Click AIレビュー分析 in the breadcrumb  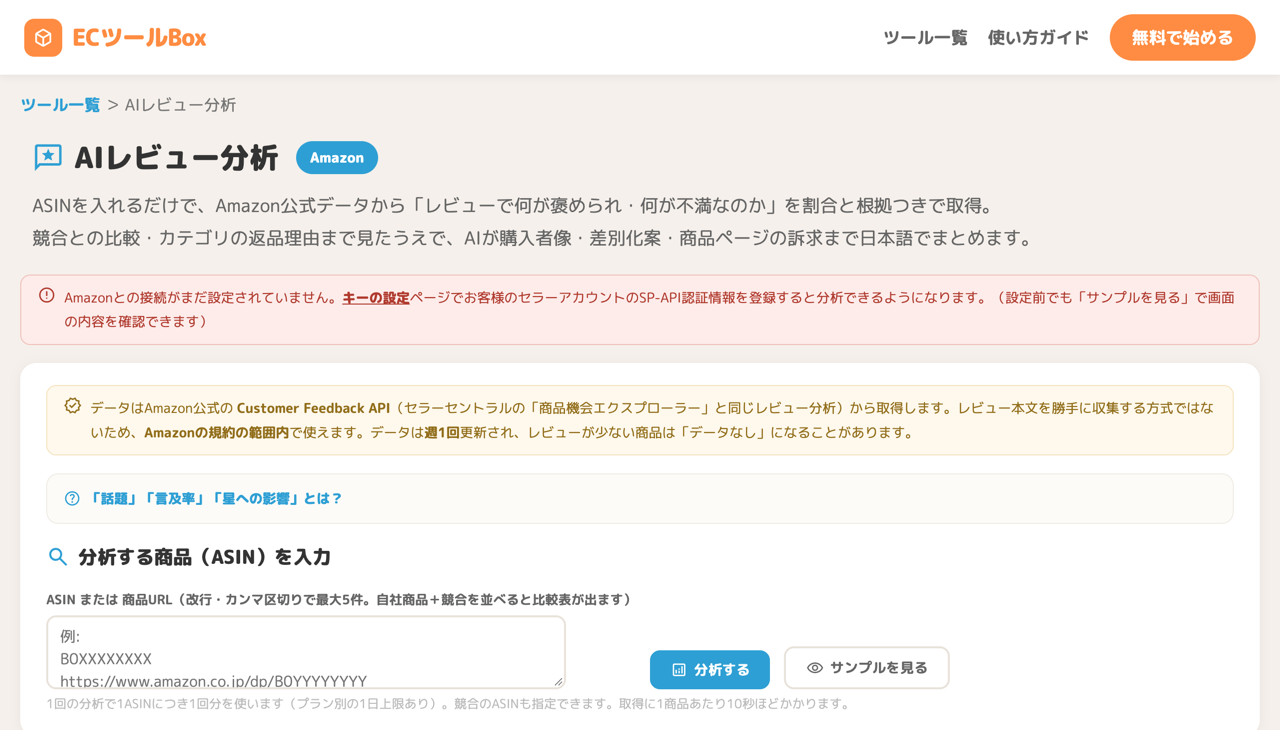180,105
